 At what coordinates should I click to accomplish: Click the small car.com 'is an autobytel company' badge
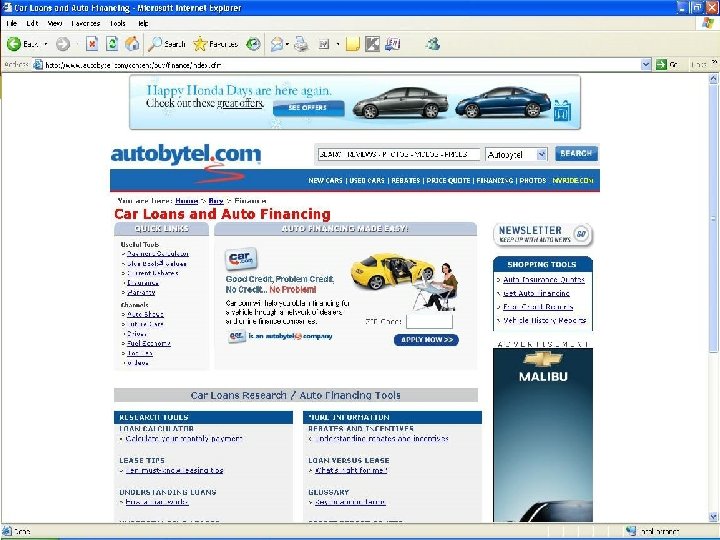(x=237, y=336)
